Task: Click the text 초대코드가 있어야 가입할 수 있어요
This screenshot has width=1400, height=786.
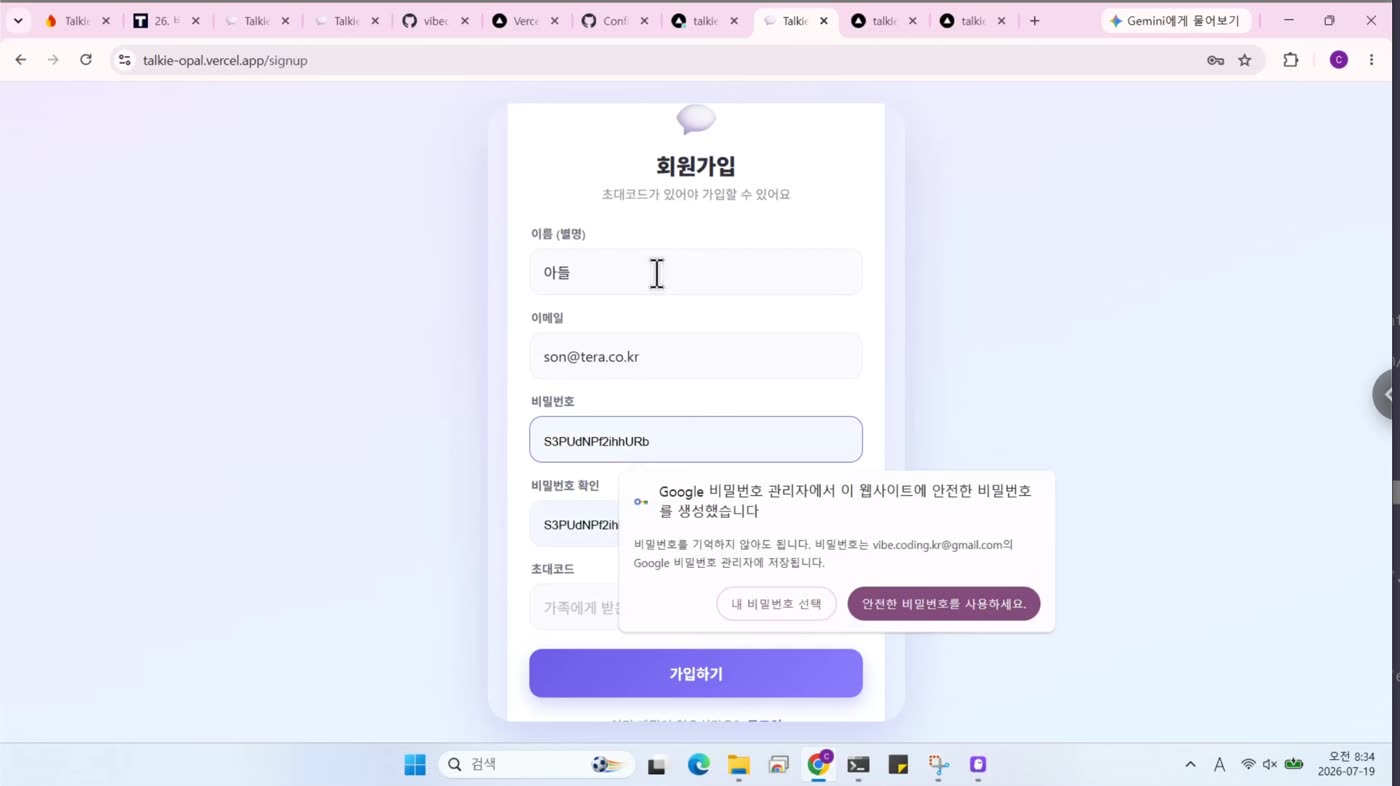Action: coord(696,194)
